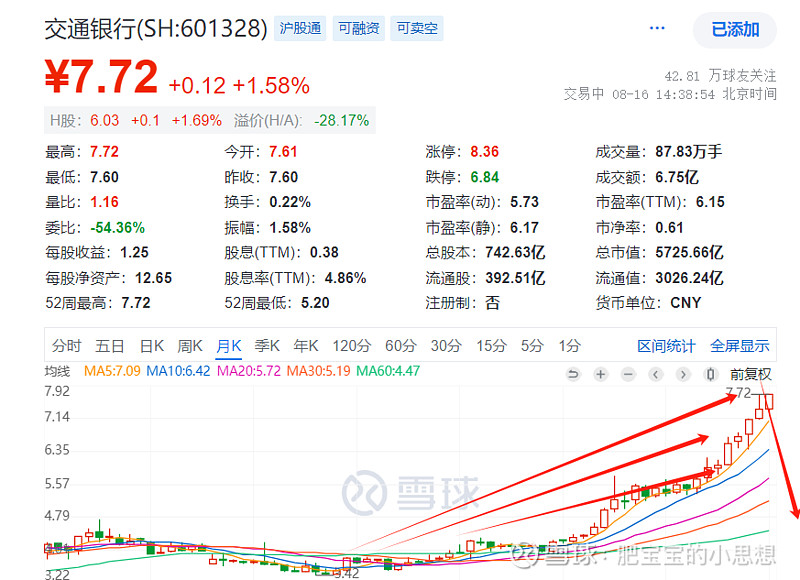Move chart right with the right chevron
The image size is (800, 580).
(683, 374)
